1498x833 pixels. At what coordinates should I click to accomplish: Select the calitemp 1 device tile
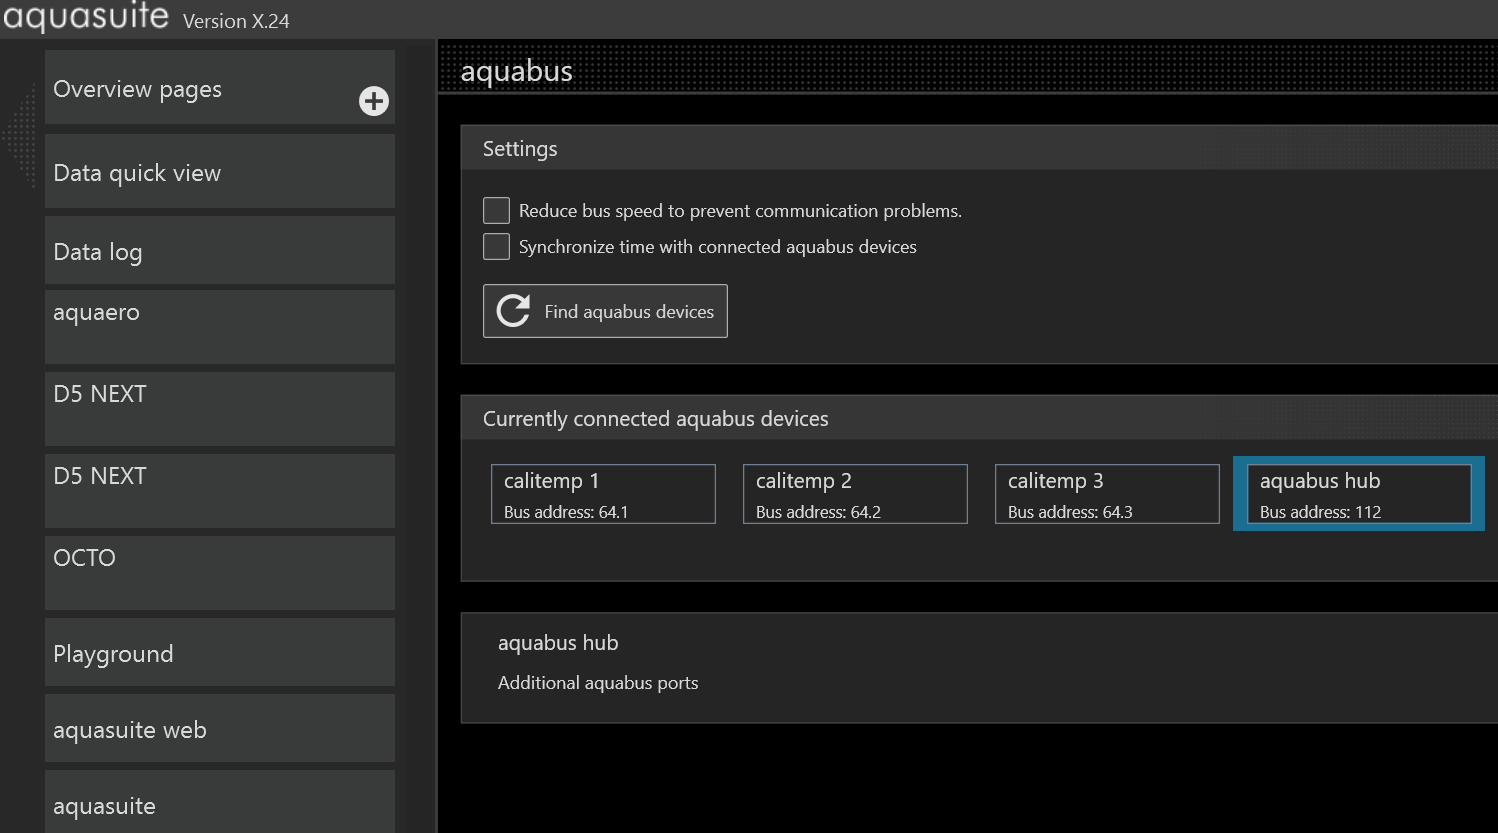click(603, 494)
